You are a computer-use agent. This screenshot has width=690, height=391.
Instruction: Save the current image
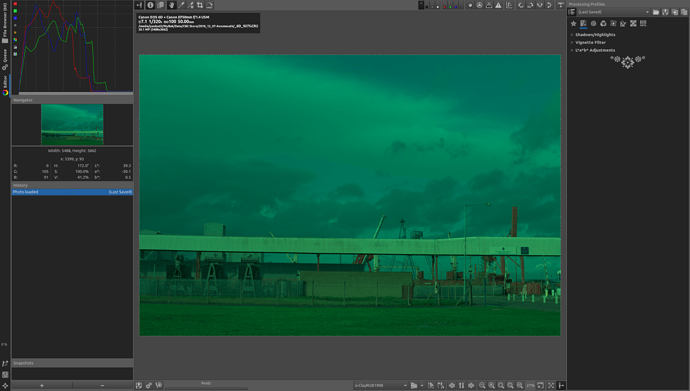tap(139, 385)
